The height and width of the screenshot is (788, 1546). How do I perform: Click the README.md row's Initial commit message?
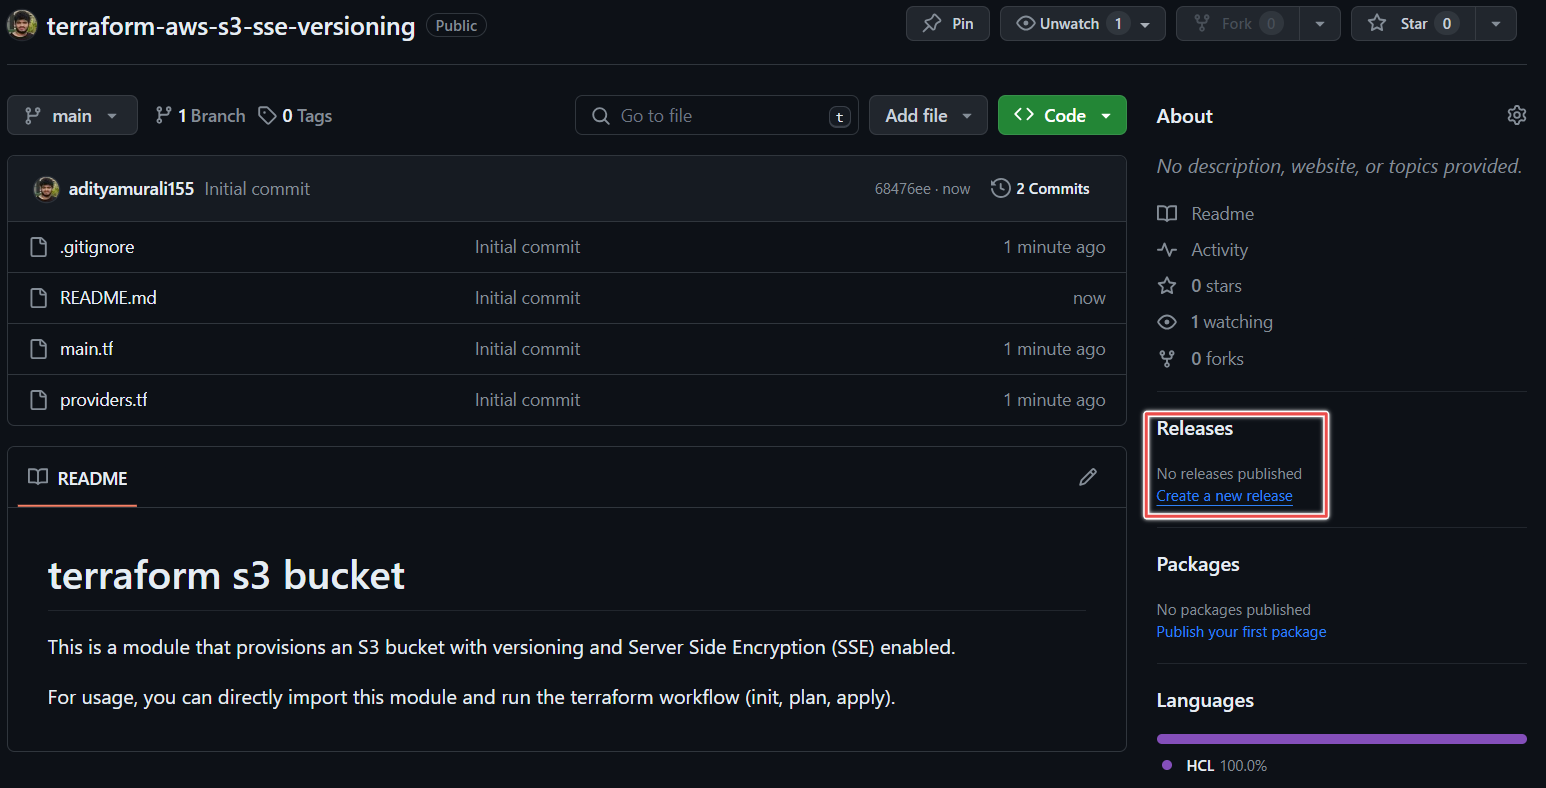coord(527,298)
